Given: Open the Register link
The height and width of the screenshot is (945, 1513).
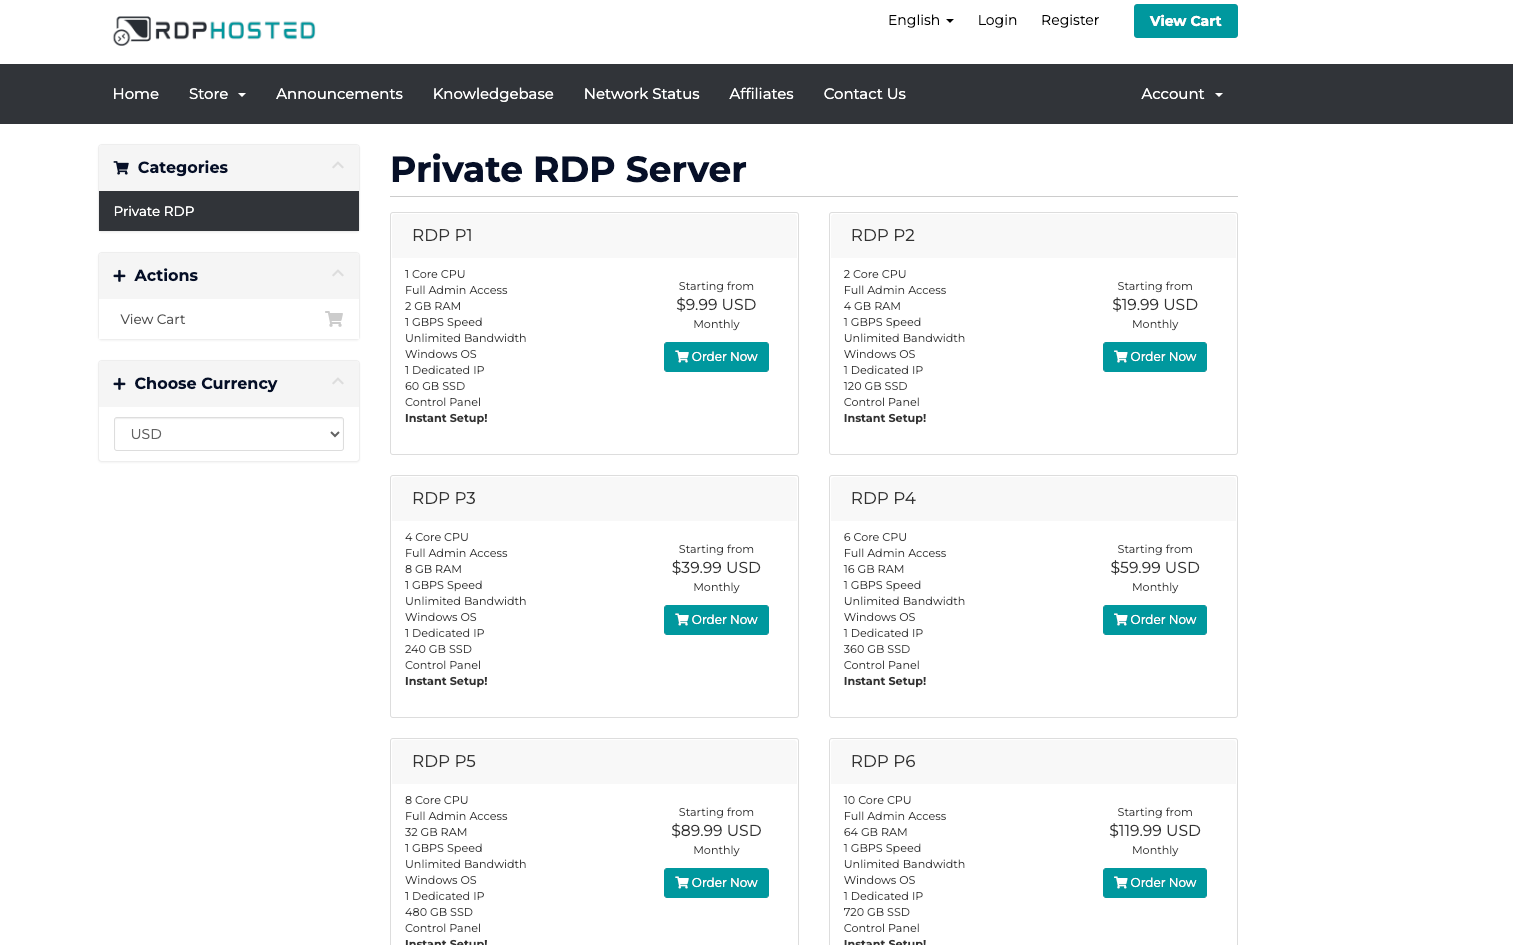Looking at the screenshot, I should pos(1069,20).
